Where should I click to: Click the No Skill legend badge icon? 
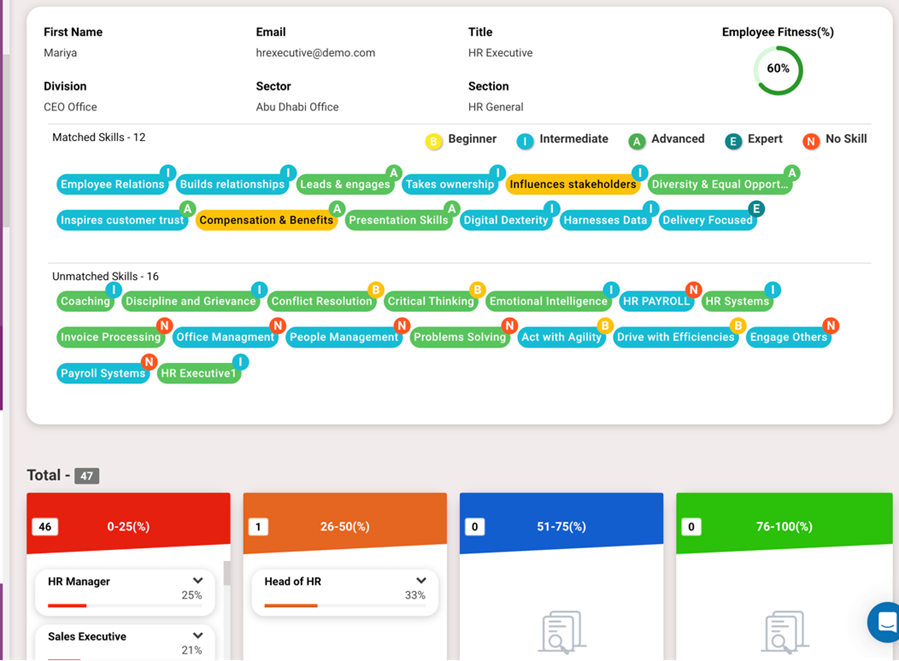tap(811, 142)
